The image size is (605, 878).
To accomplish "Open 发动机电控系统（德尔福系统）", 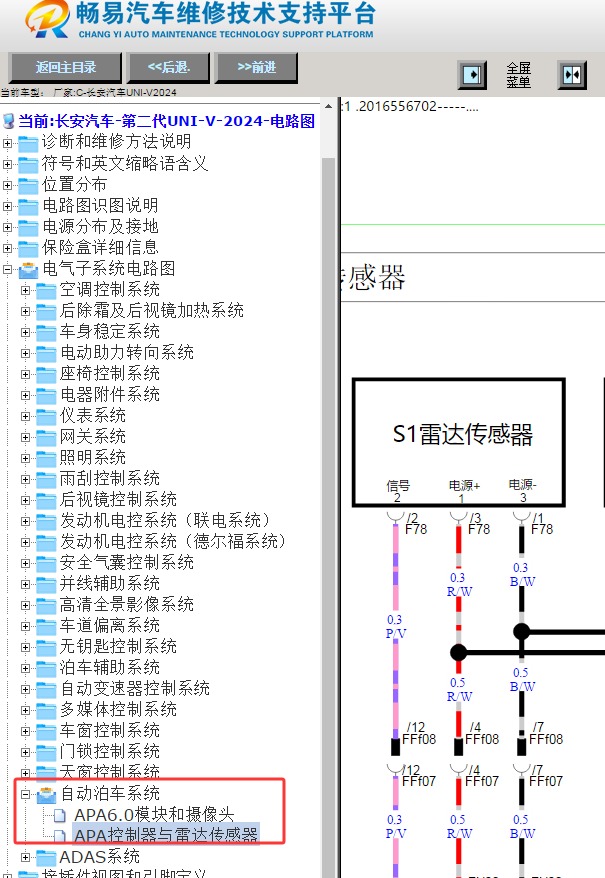I will [x=173, y=541].
